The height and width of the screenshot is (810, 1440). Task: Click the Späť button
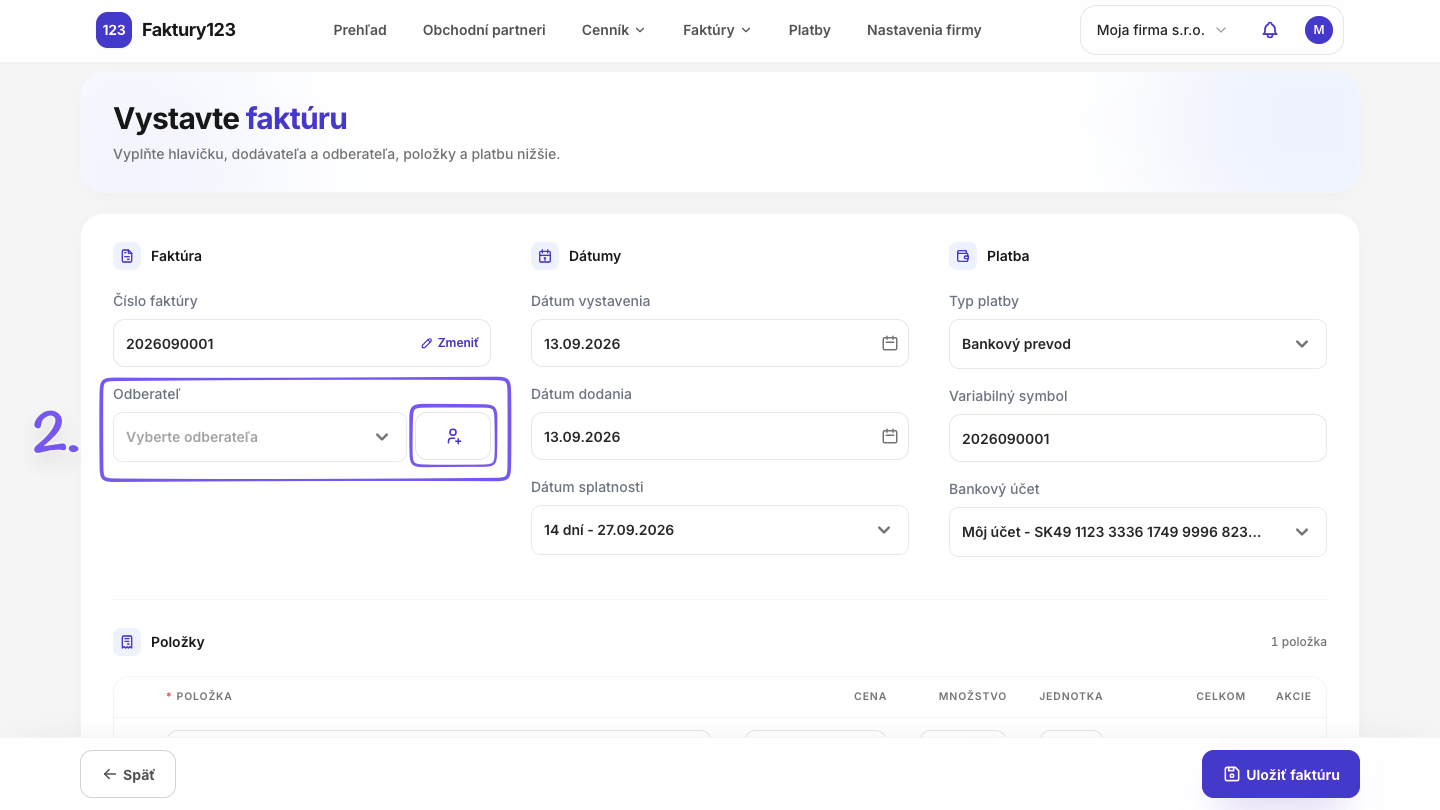[x=128, y=774]
